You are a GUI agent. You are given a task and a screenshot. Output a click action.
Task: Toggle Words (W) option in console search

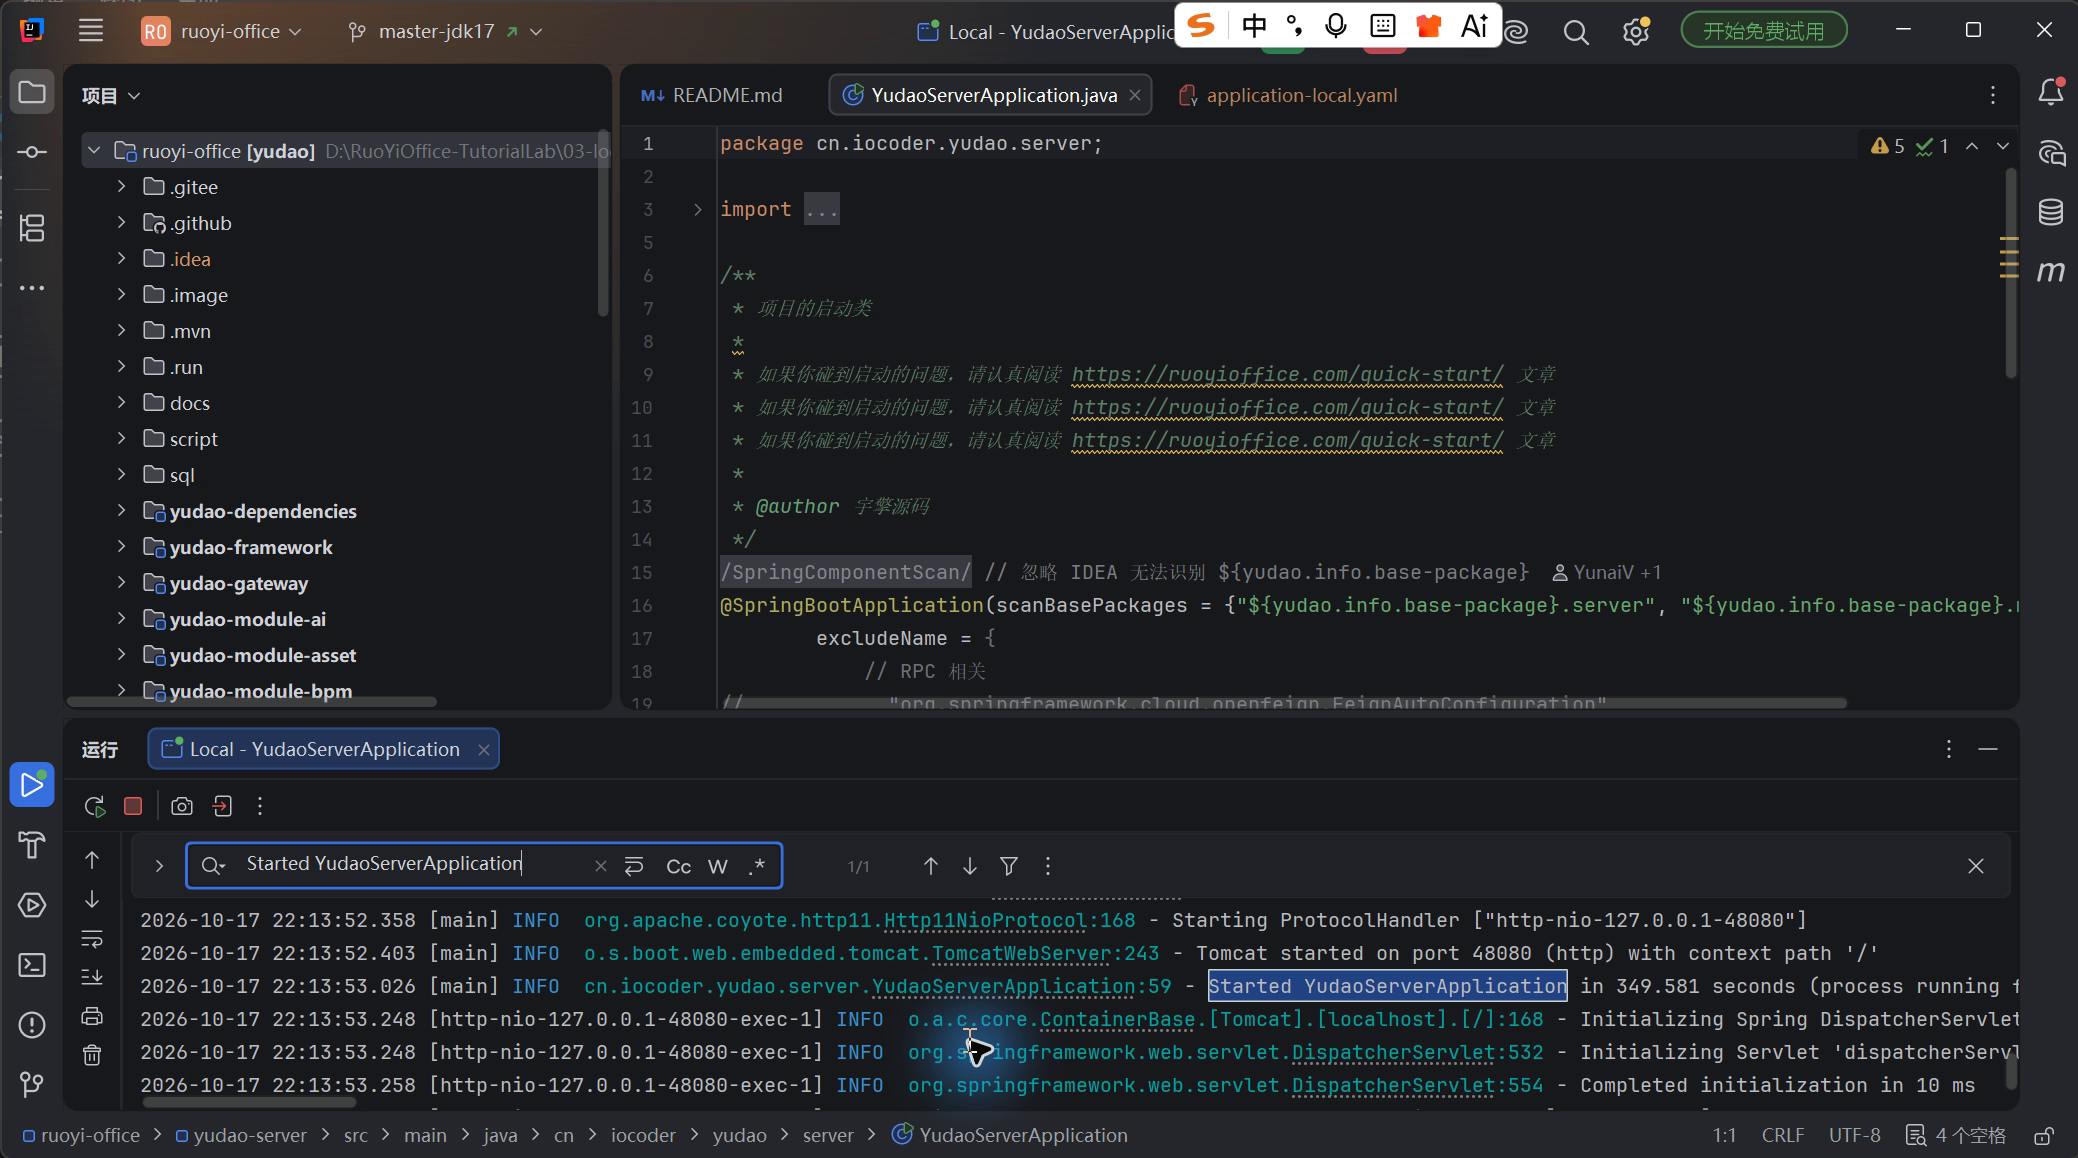(x=718, y=866)
